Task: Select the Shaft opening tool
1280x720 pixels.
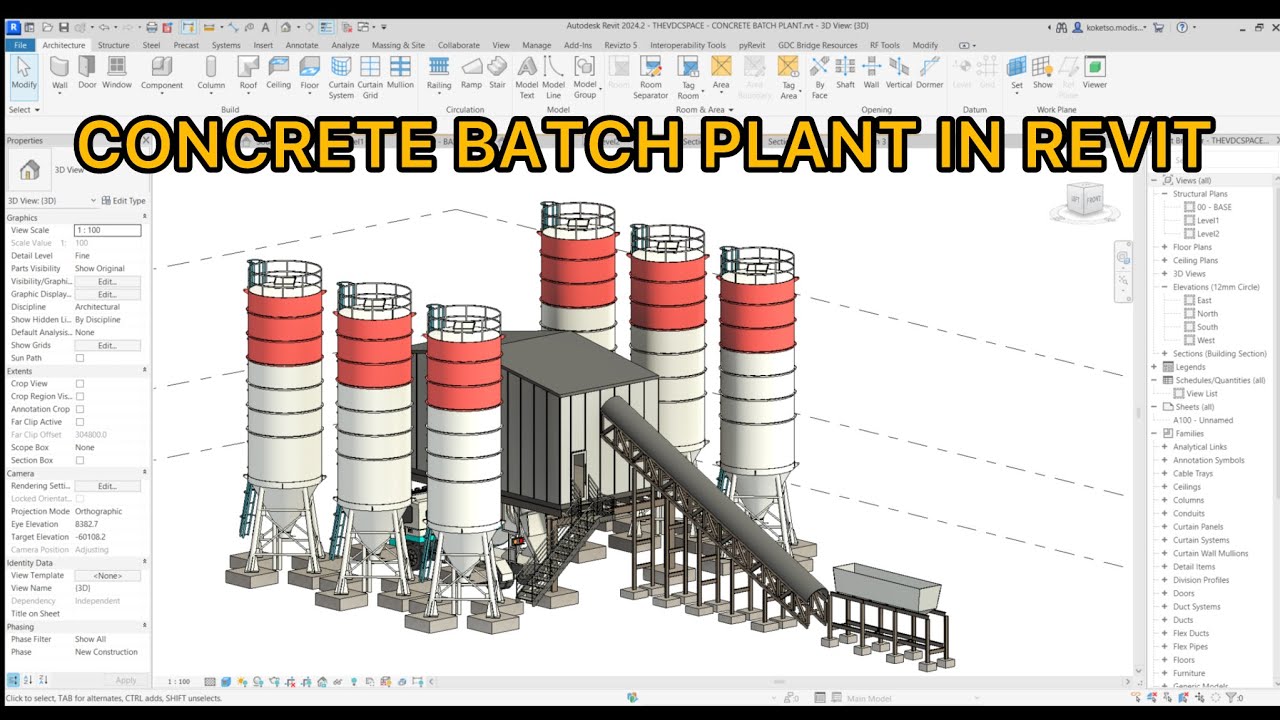Action: pyautogui.click(x=845, y=73)
